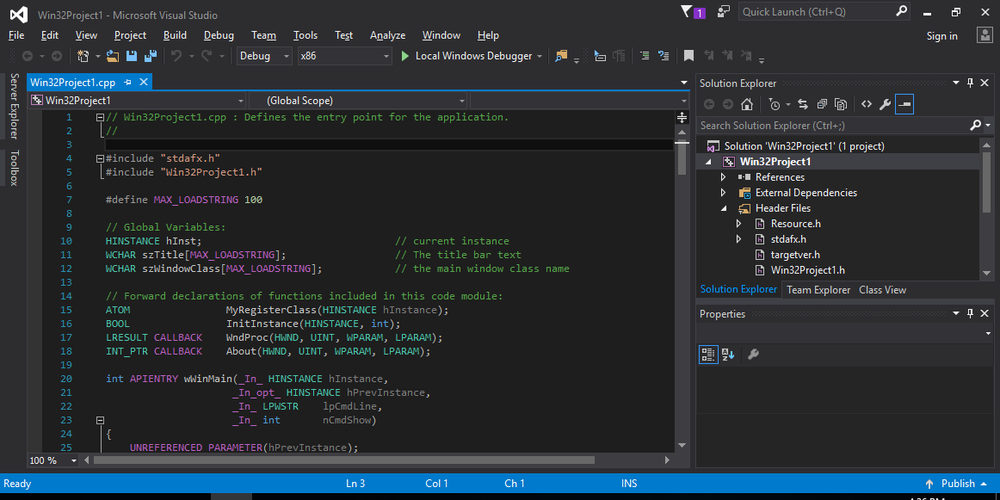Switch Properties to Alphabetical sort
Image resolution: width=1000 pixels, height=500 pixels.
coord(728,355)
